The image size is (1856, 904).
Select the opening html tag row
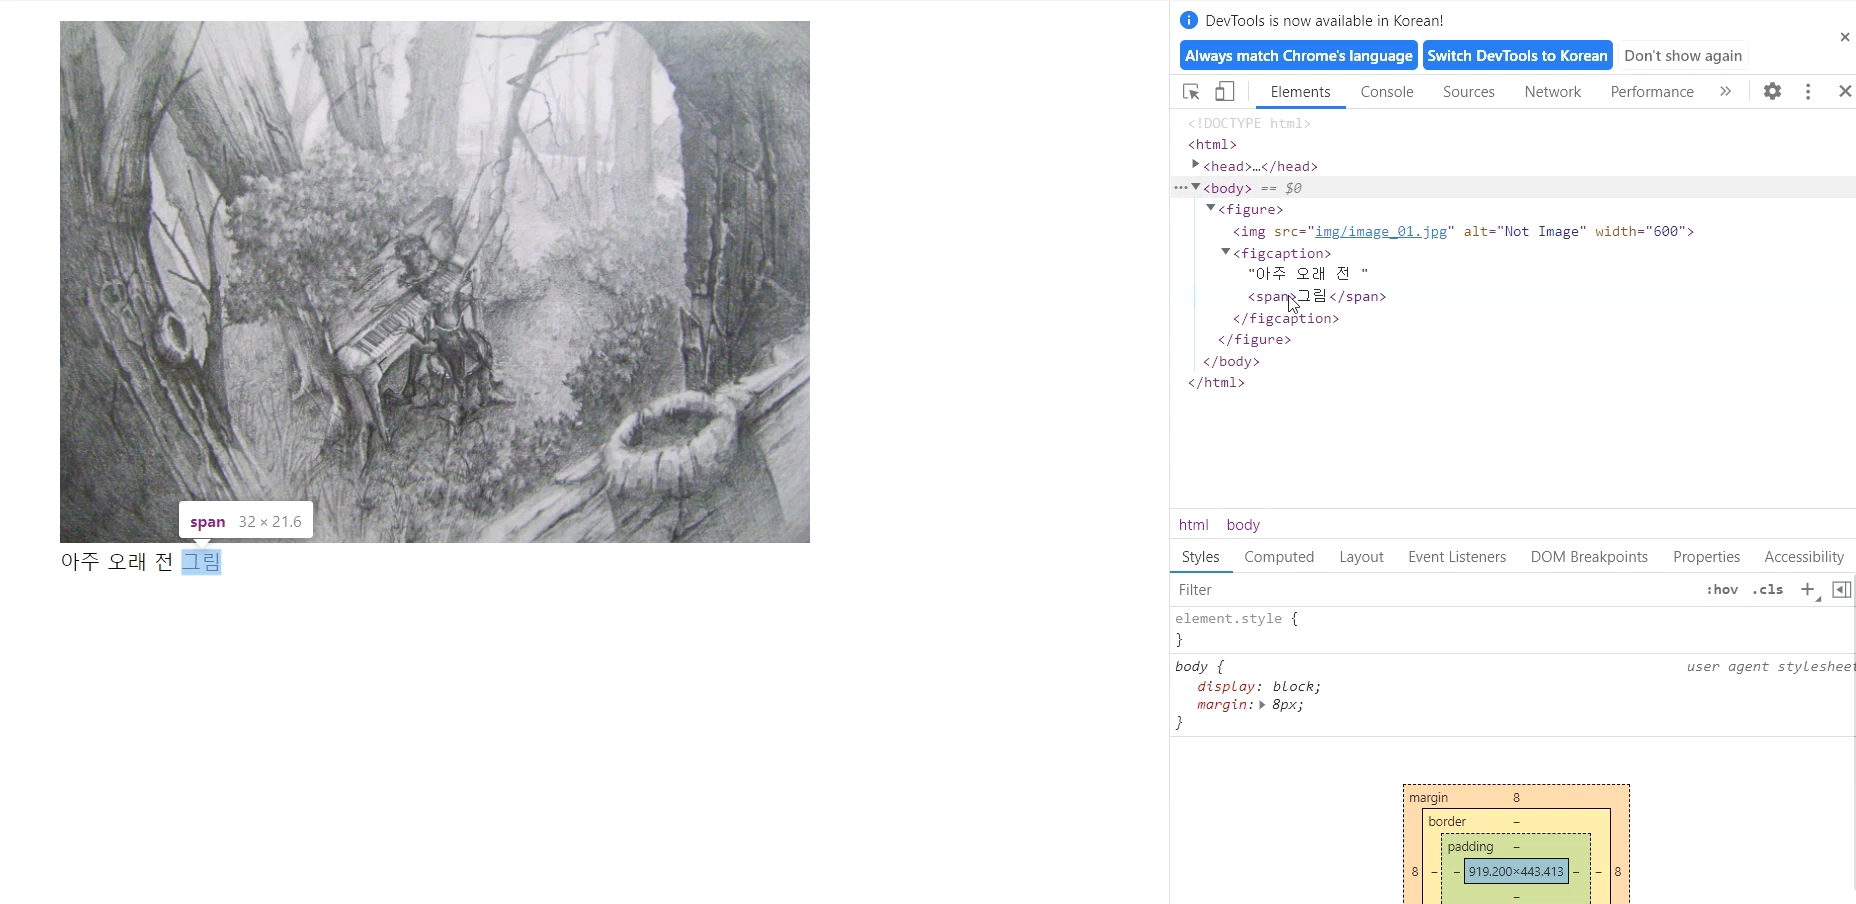[x=1513, y=145]
